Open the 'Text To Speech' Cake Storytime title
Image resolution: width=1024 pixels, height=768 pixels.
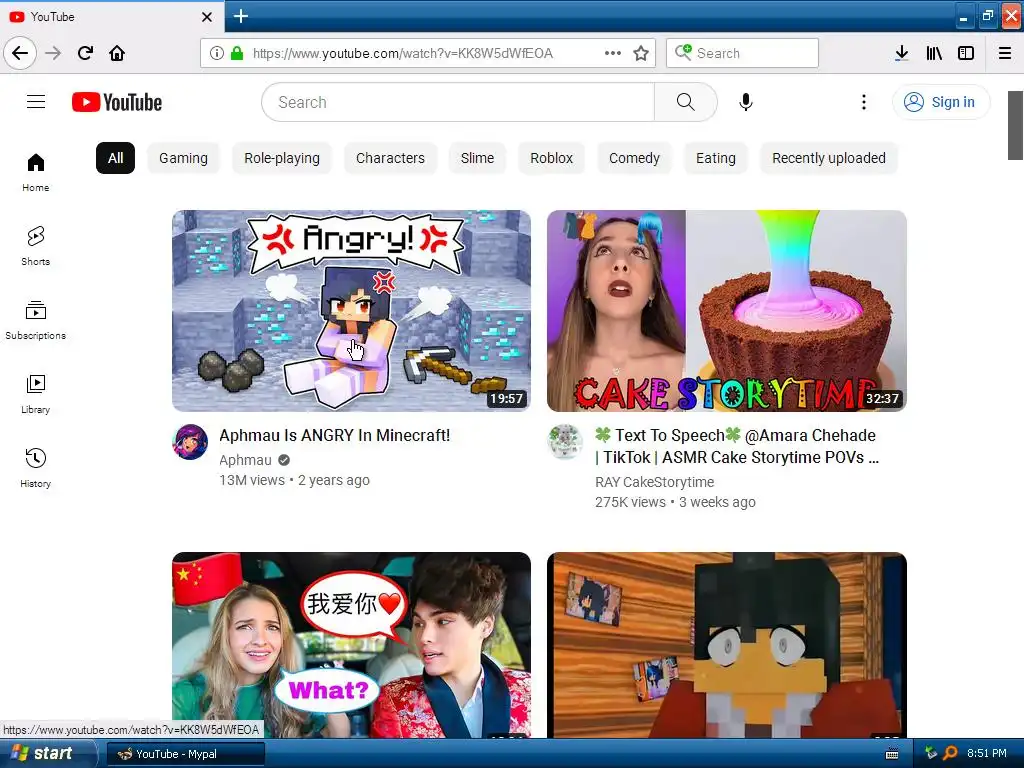(x=737, y=447)
